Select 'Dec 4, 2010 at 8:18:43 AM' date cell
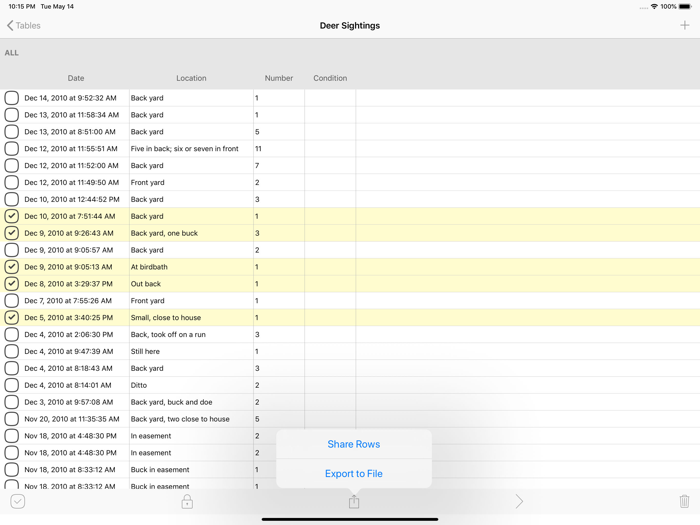The width and height of the screenshot is (700, 525). pos(68,368)
